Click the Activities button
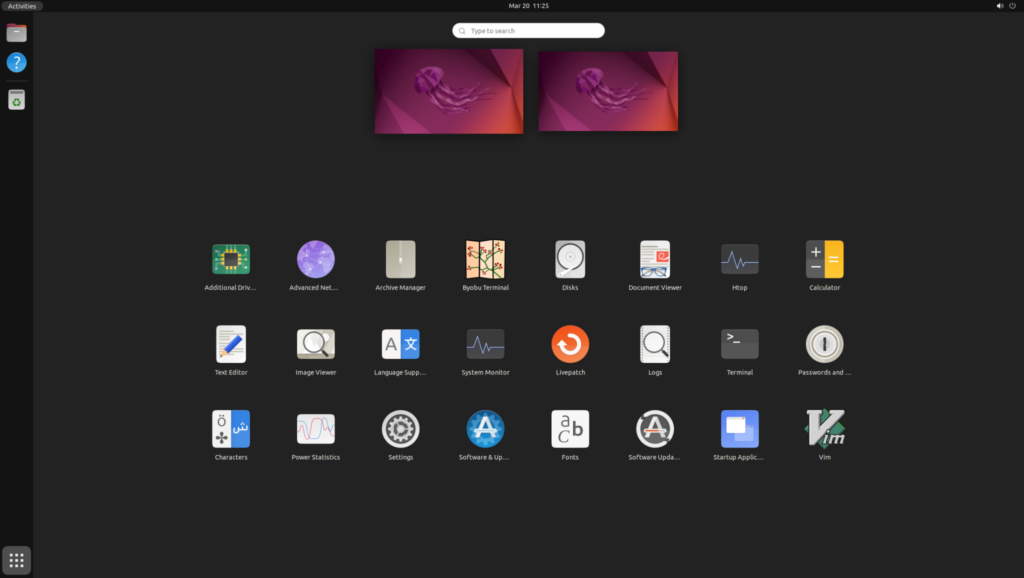 [x=22, y=5]
